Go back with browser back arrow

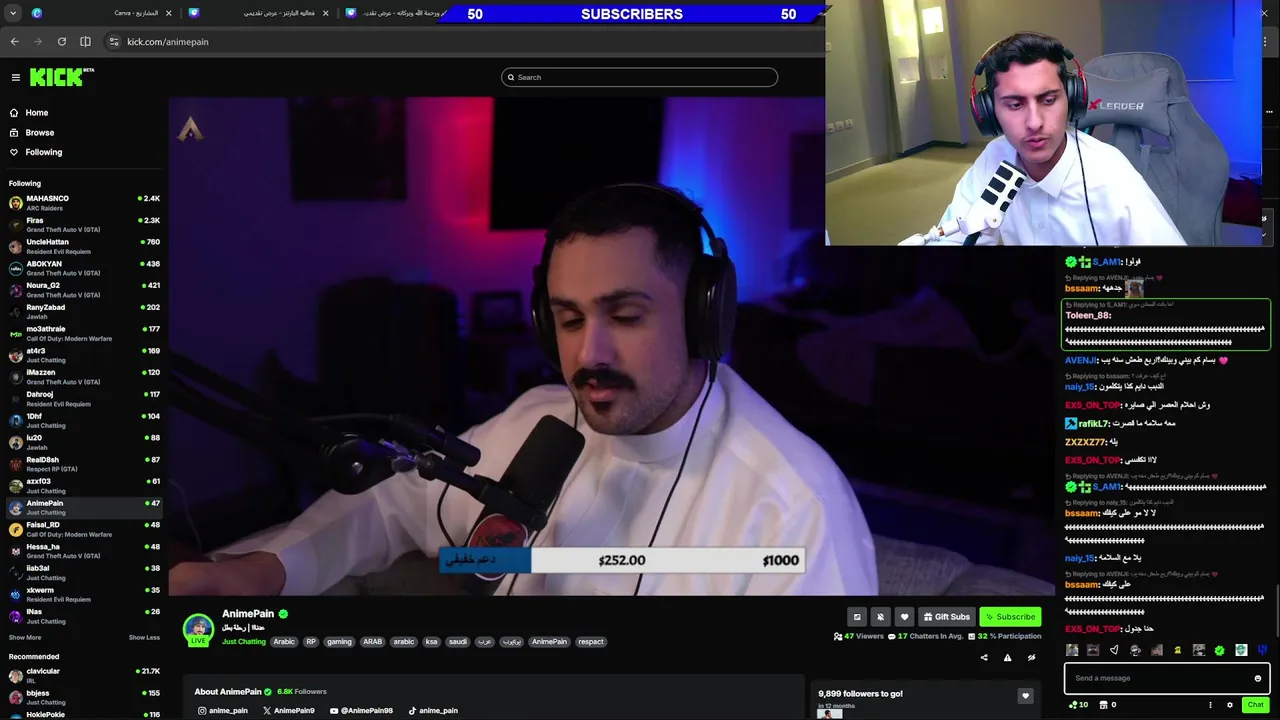click(14, 41)
